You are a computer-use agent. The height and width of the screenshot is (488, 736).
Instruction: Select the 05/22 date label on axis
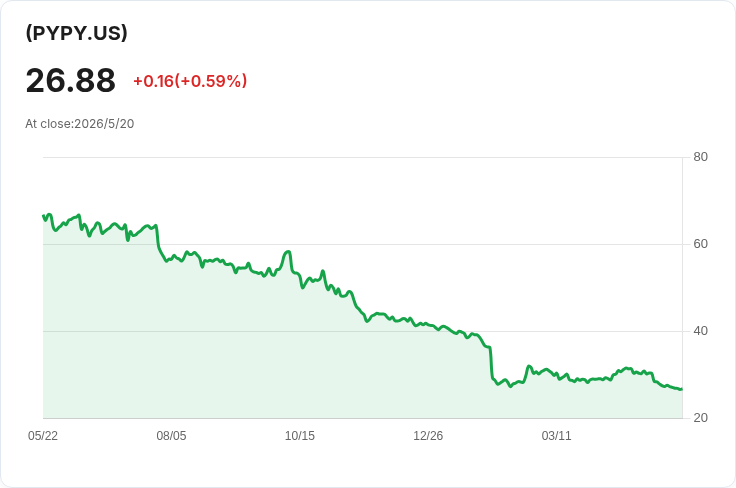[43, 436]
